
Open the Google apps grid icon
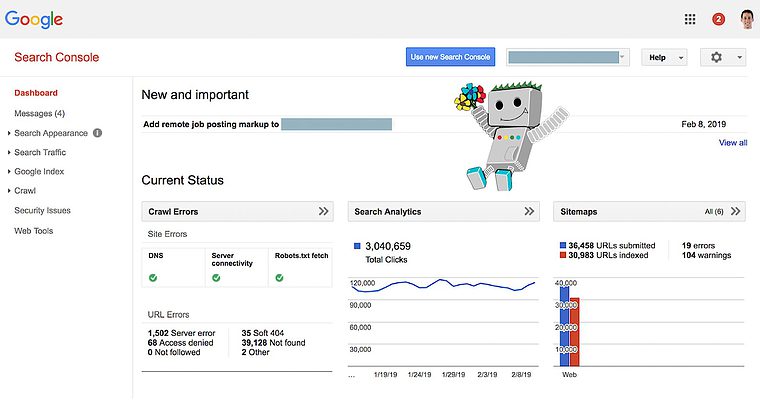click(x=690, y=19)
